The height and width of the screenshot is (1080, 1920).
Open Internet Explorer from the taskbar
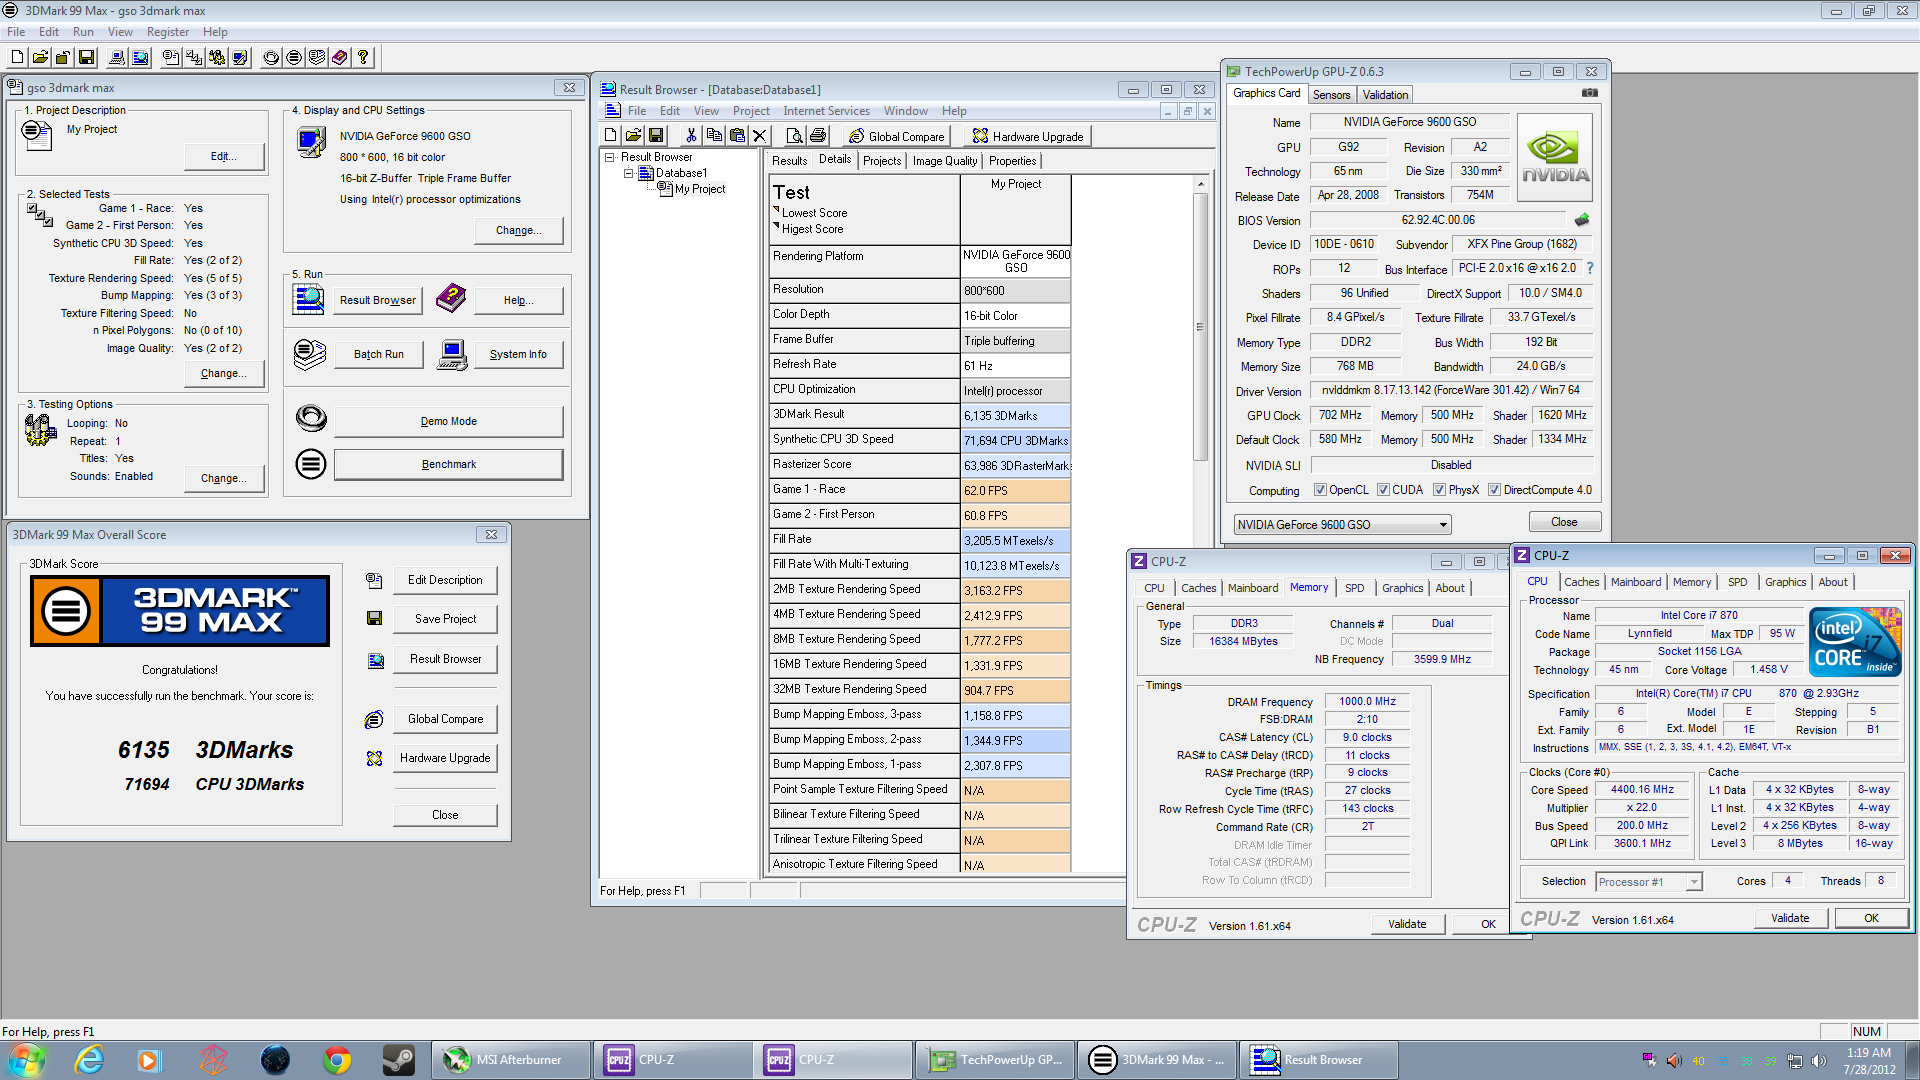point(89,1060)
